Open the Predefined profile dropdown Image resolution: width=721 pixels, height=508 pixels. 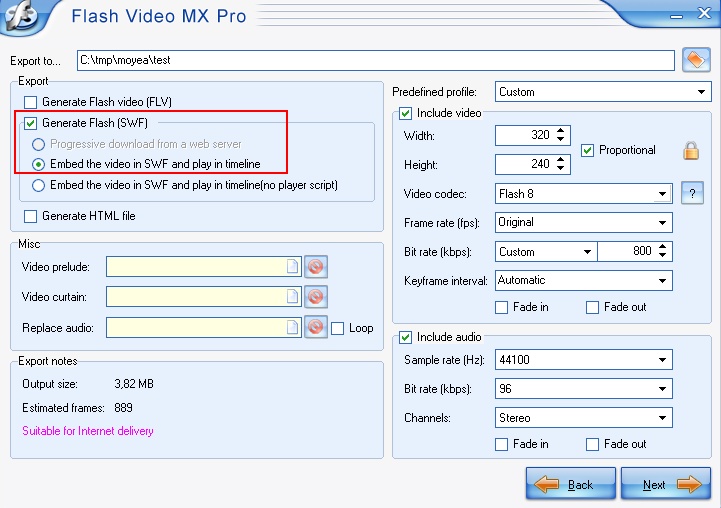click(x=702, y=92)
